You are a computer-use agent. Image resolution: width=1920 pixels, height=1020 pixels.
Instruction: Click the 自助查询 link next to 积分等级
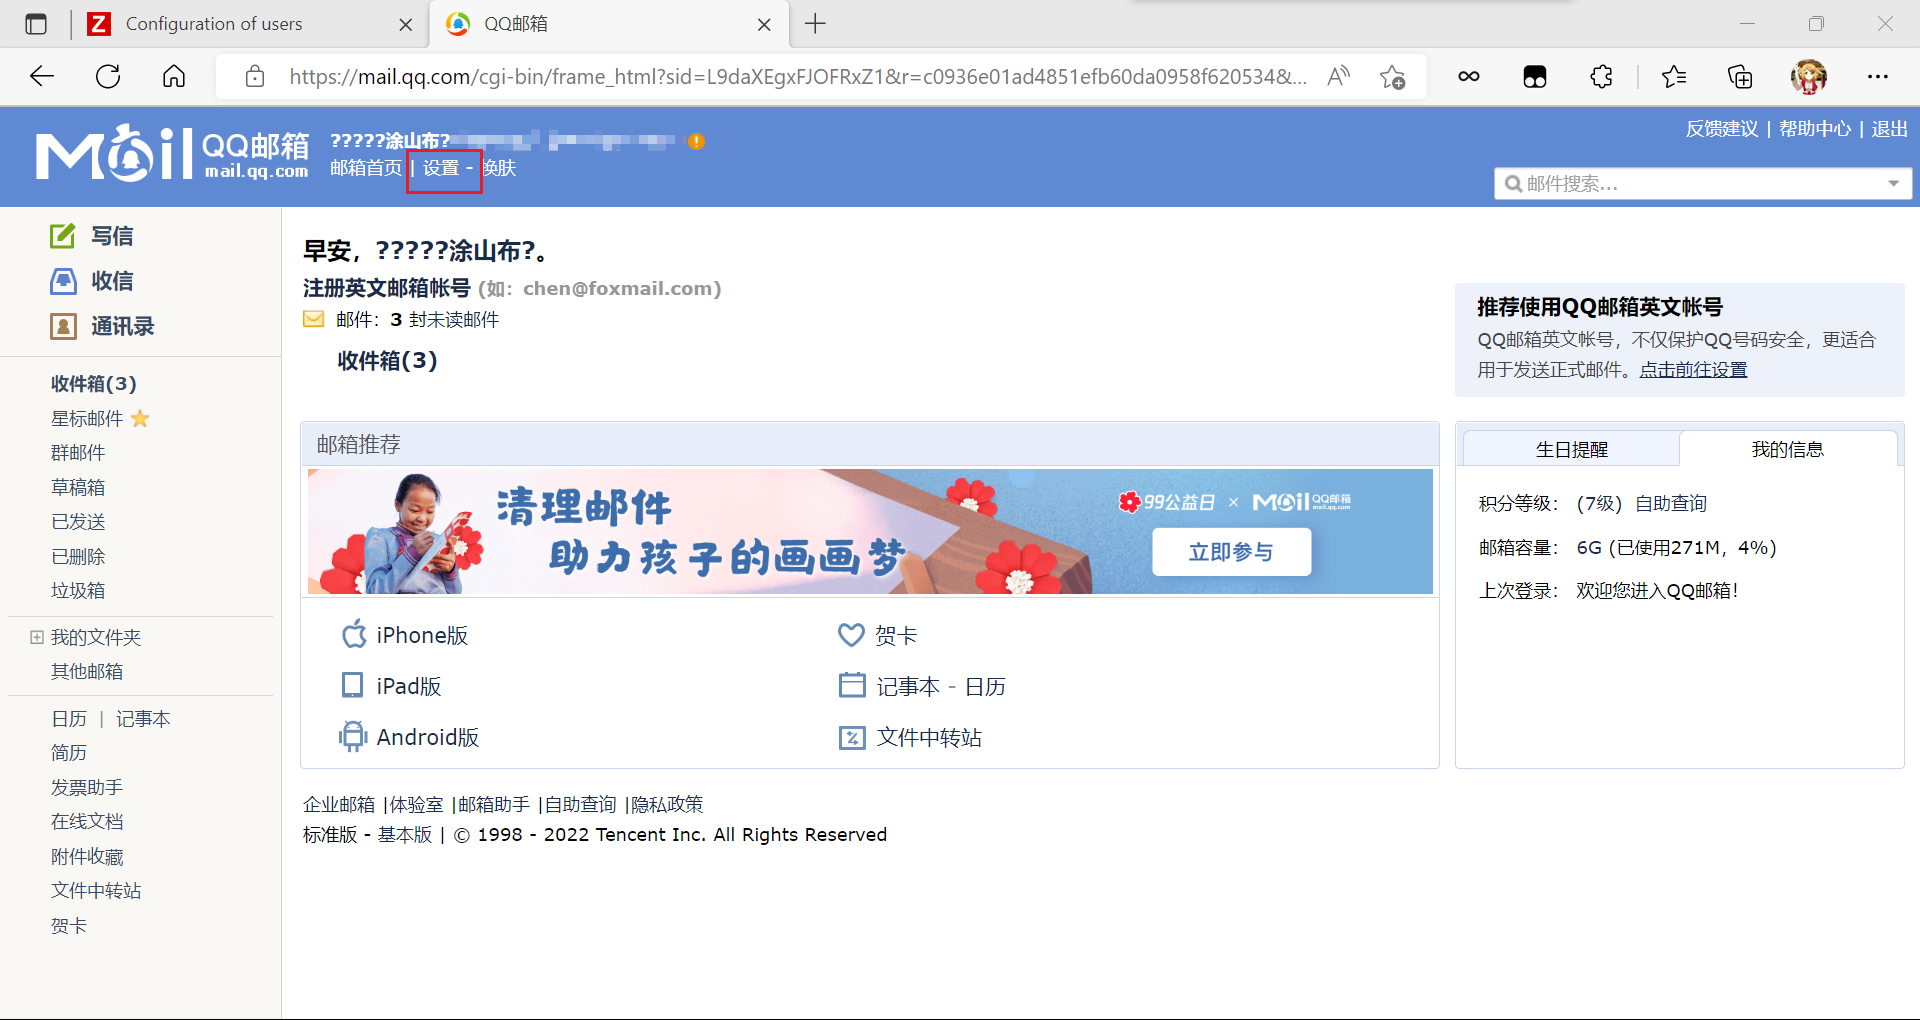(1671, 504)
